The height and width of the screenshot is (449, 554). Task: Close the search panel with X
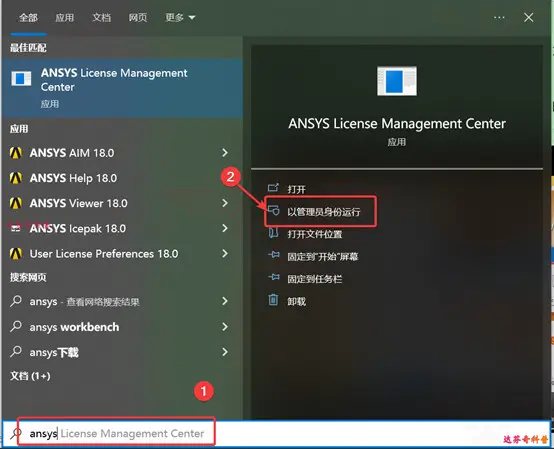coord(529,17)
